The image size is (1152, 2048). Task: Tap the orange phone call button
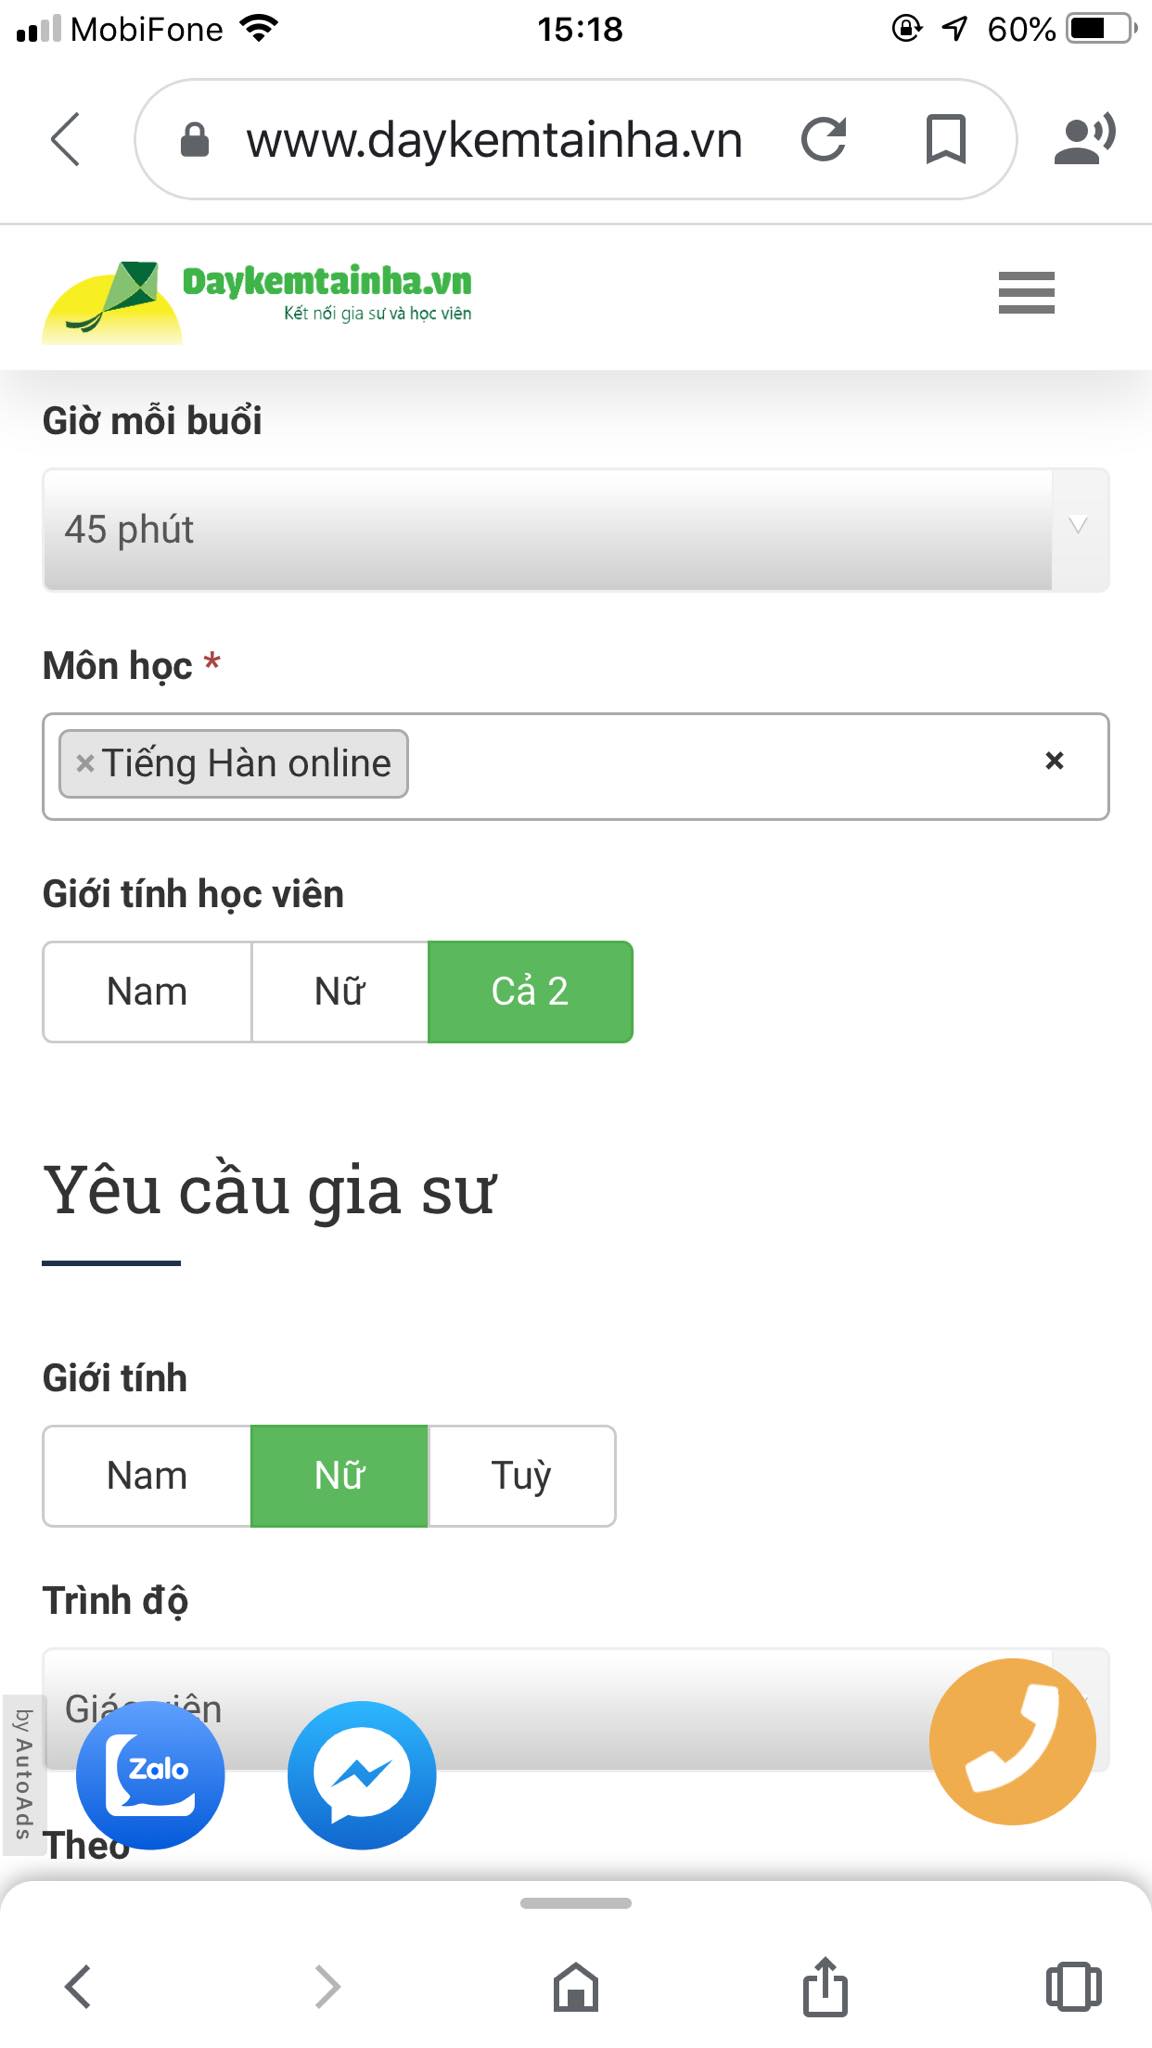click(x=1012, y=1742)
